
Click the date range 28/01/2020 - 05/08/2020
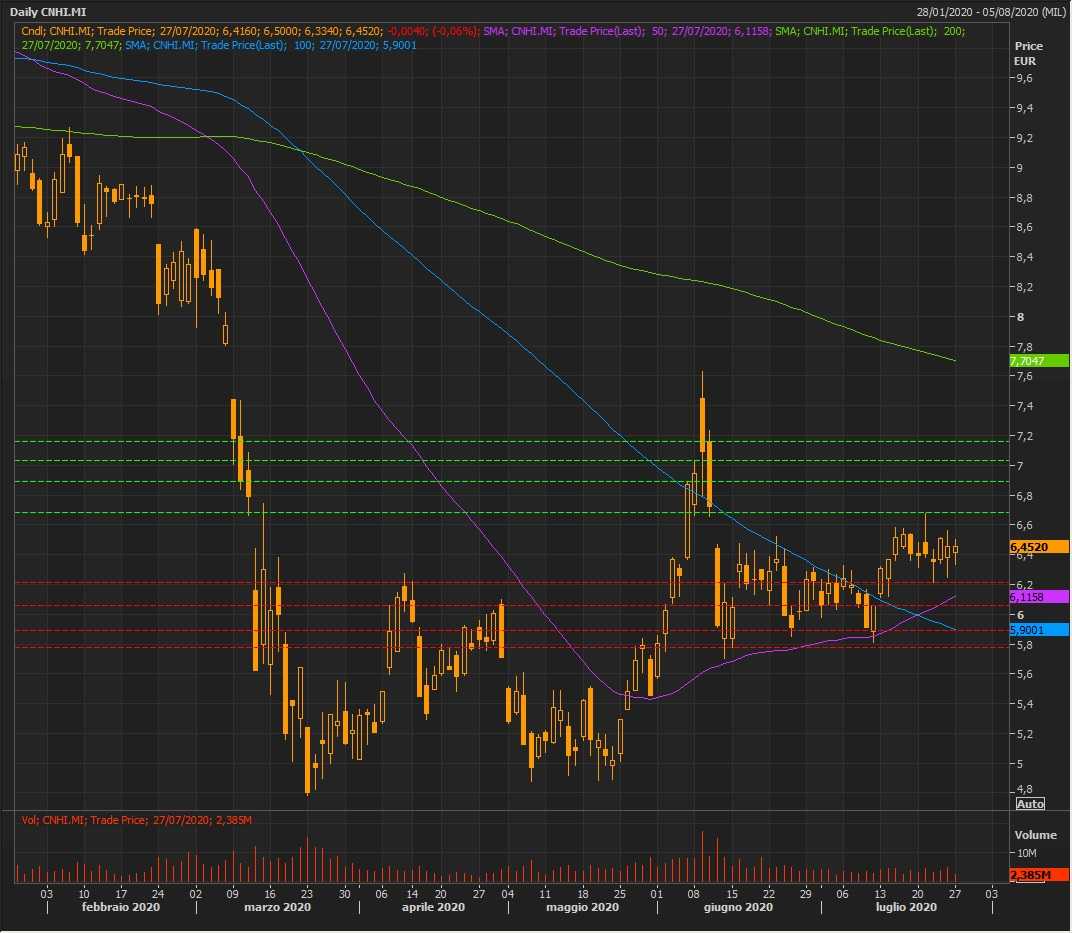tap(990, 11)
